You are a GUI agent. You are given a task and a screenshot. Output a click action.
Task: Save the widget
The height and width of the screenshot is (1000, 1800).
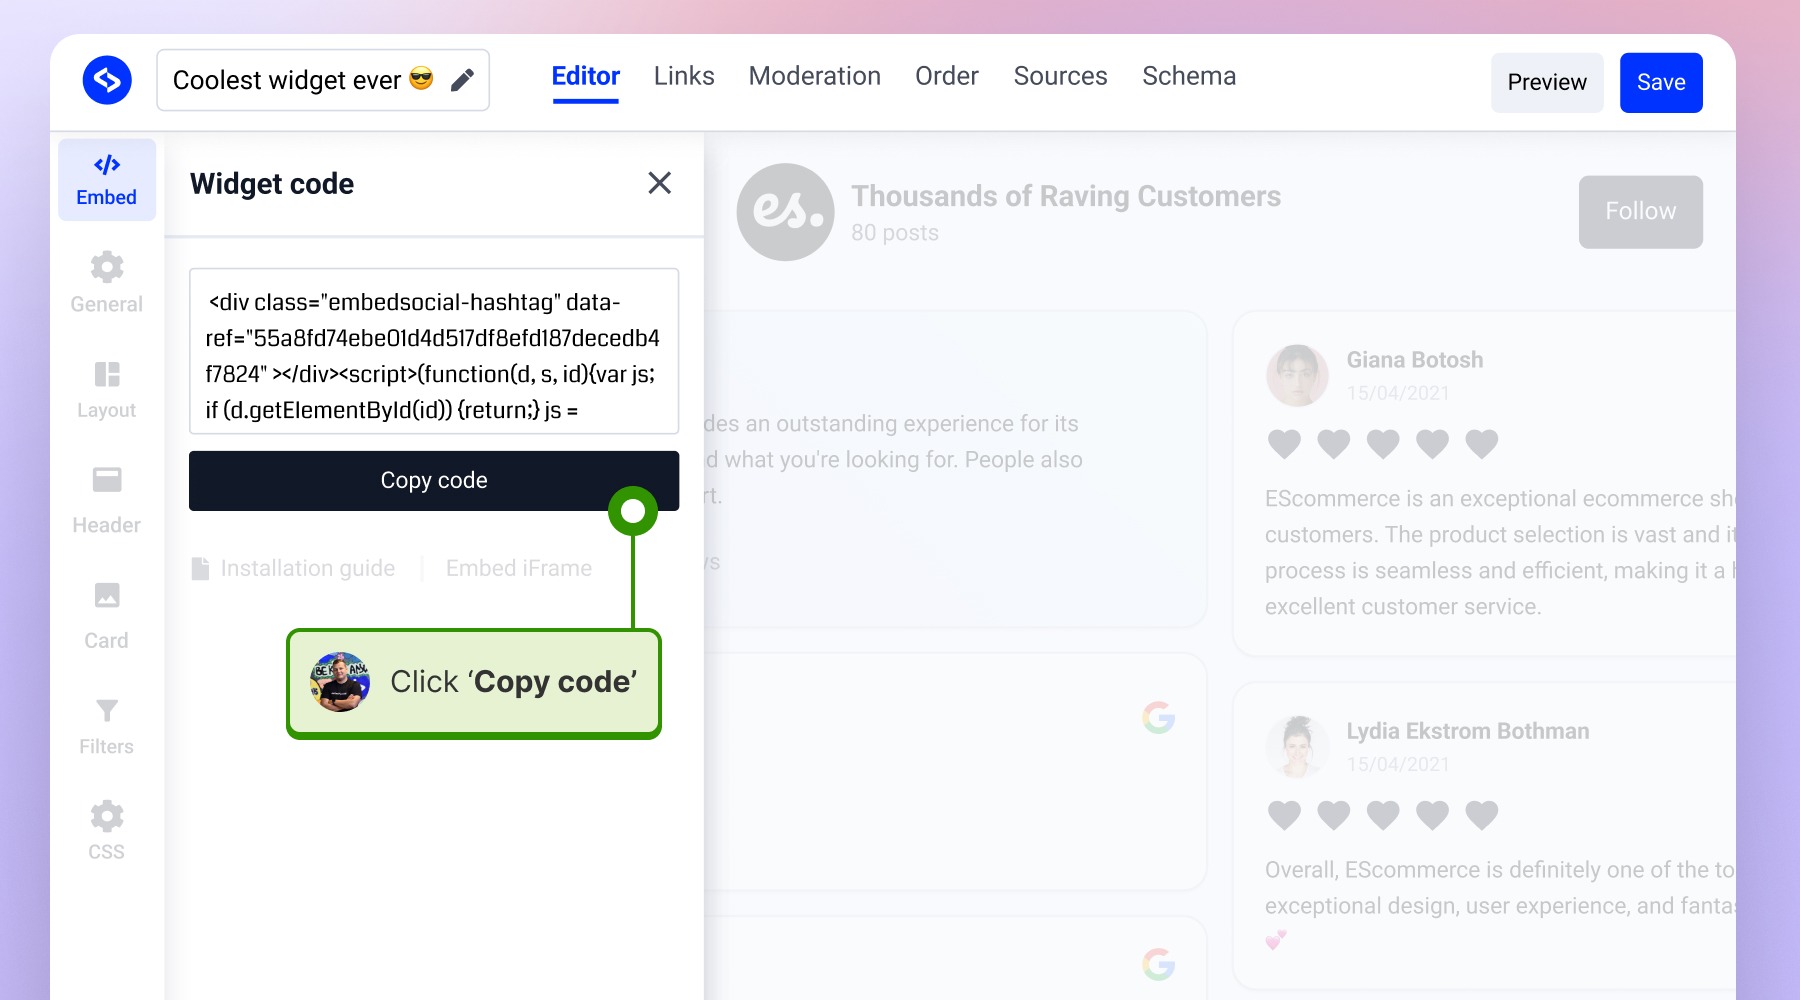coord(1661,83)
